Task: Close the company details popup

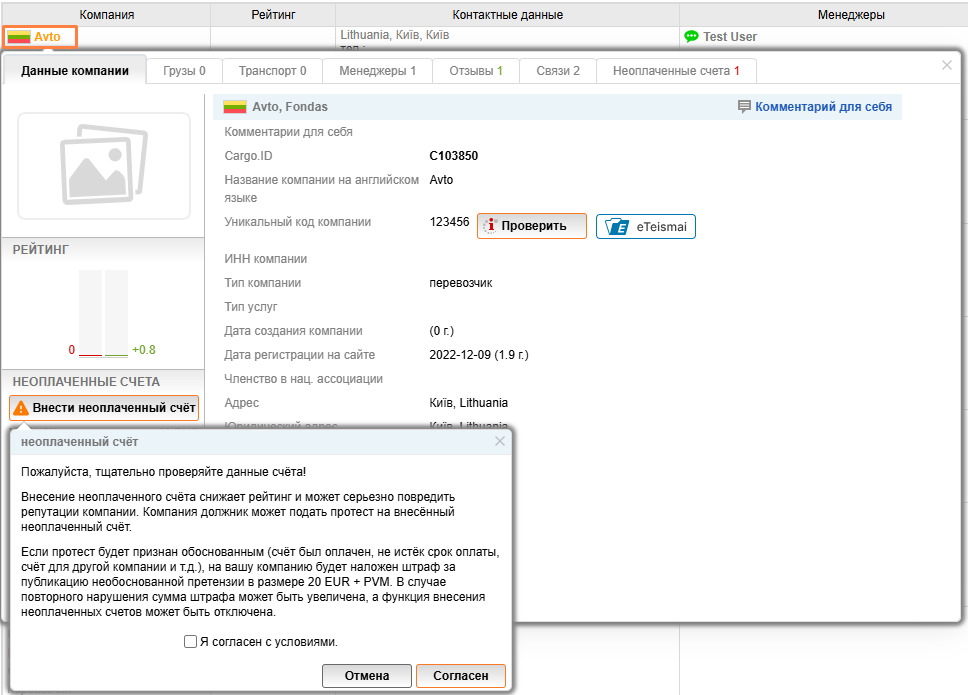Action: pyautogui.click(x=947, y=65)
